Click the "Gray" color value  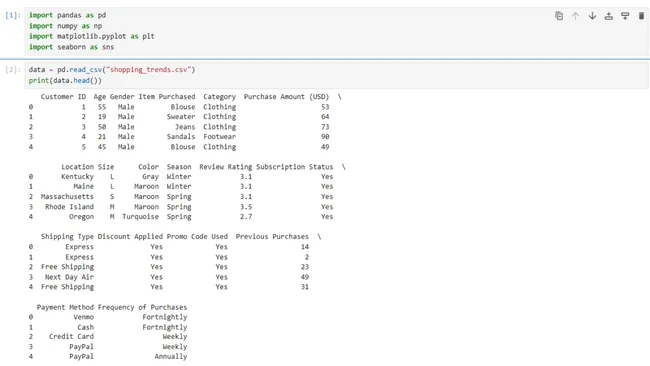[150, 177]
